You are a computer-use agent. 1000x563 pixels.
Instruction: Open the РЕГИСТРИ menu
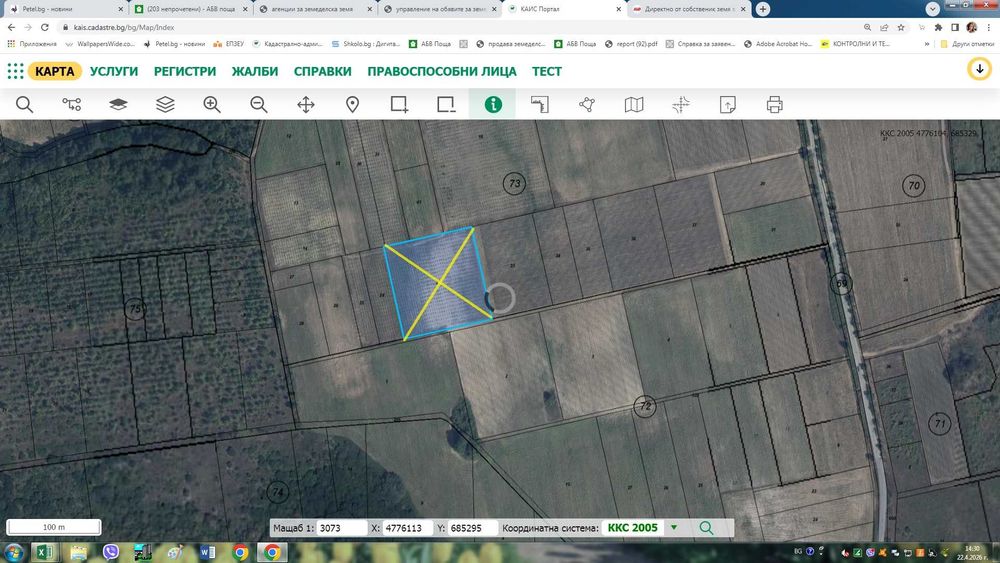185,71
